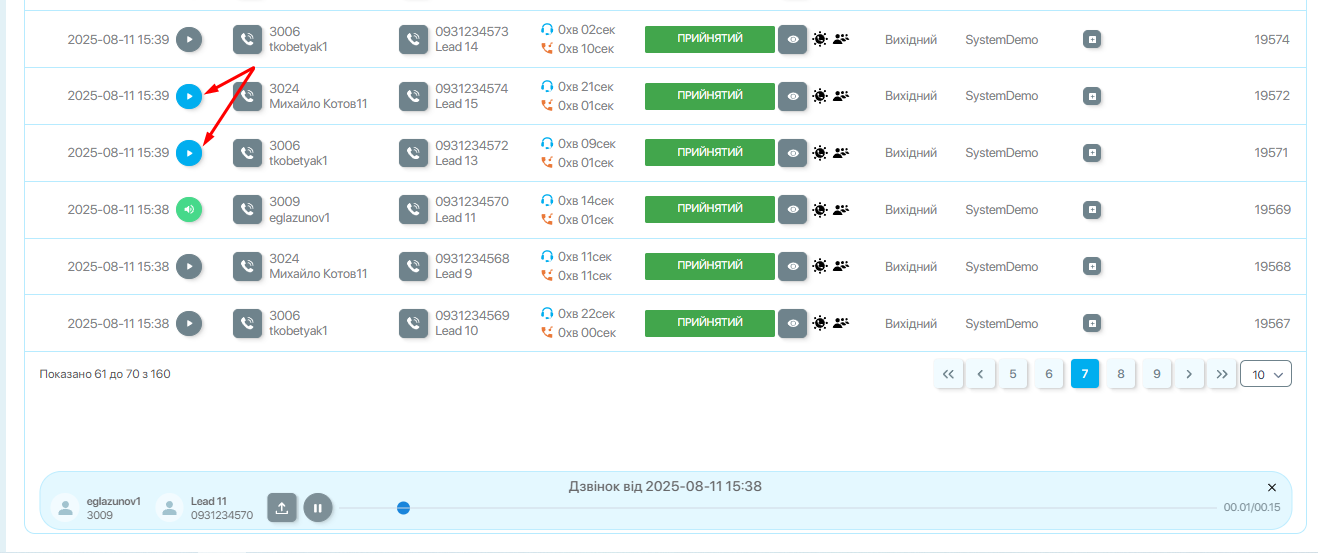Viewport: 1318px width, 553px height.
Task: Toggle eye view button on call 19574
Action: 792,40
